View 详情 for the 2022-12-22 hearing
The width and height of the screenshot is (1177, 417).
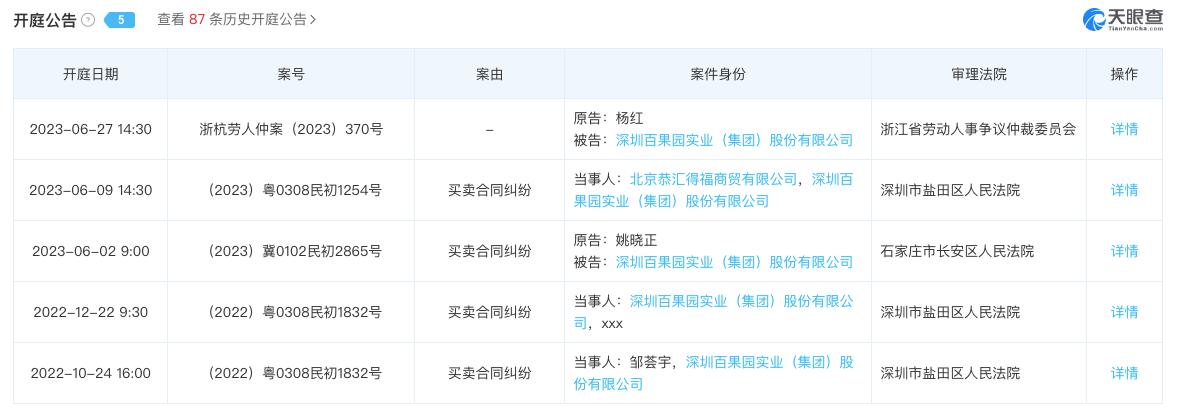(1124, 312)
